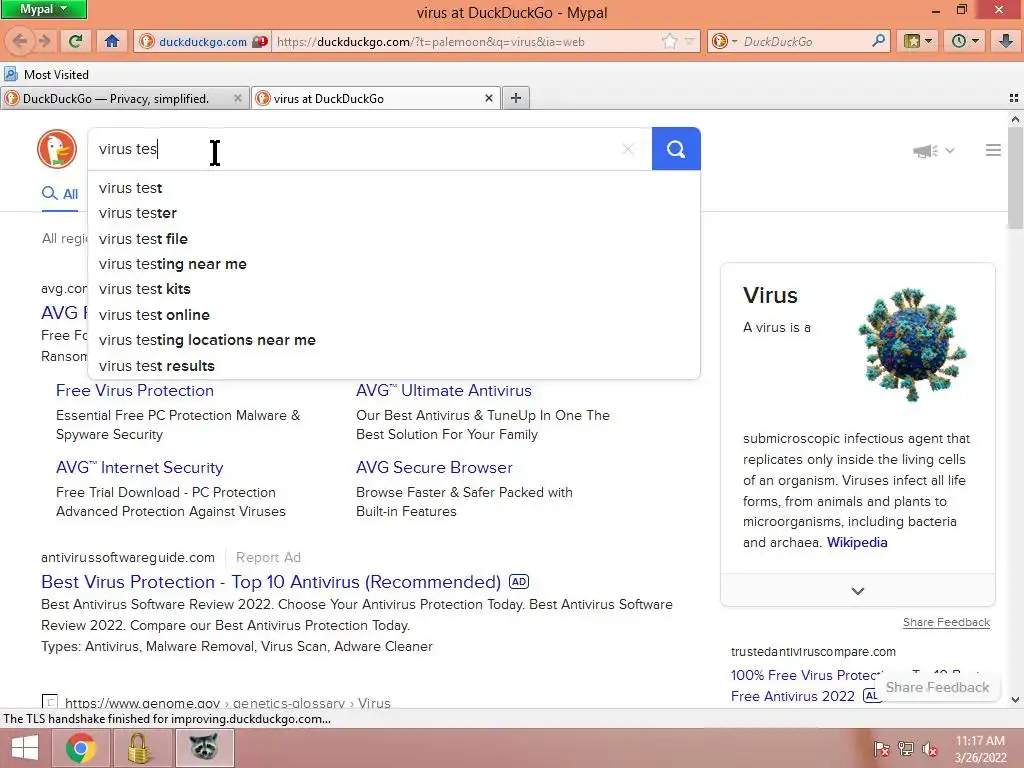Choose suggestion 'virus test kits'

[x=394, y=289]
